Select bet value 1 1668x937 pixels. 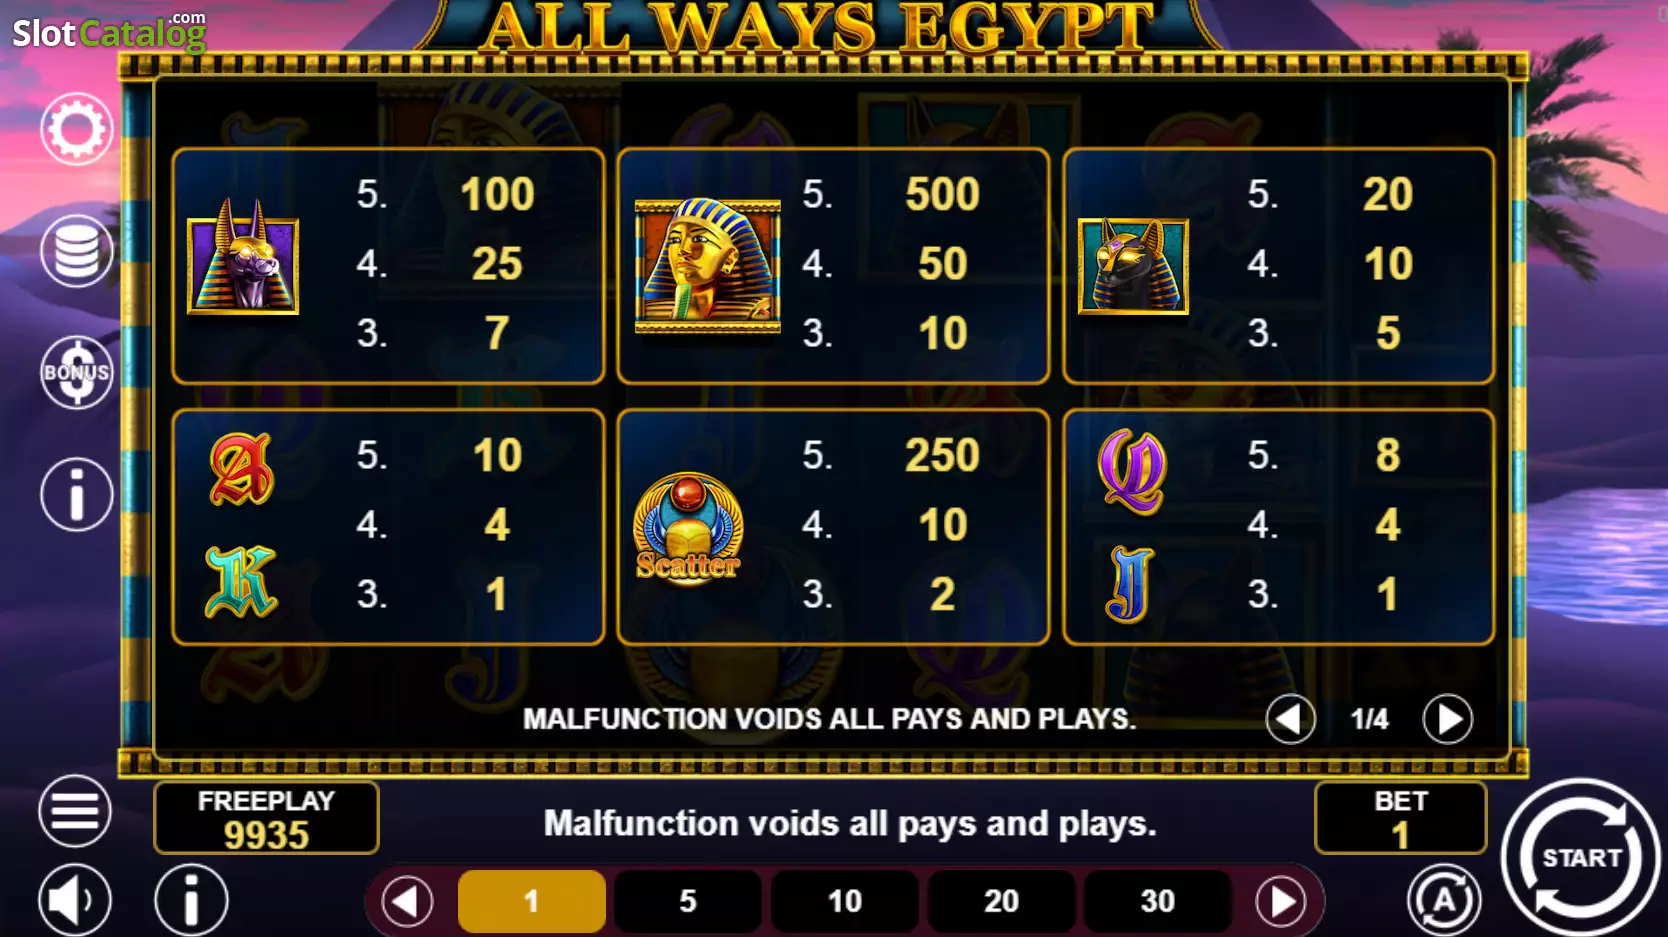coord(532,901)
